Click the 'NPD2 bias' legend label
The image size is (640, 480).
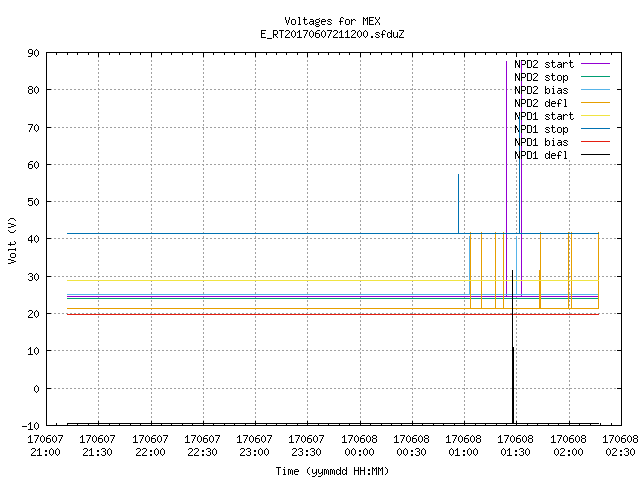pyautogui.click(x=541, y=90)
